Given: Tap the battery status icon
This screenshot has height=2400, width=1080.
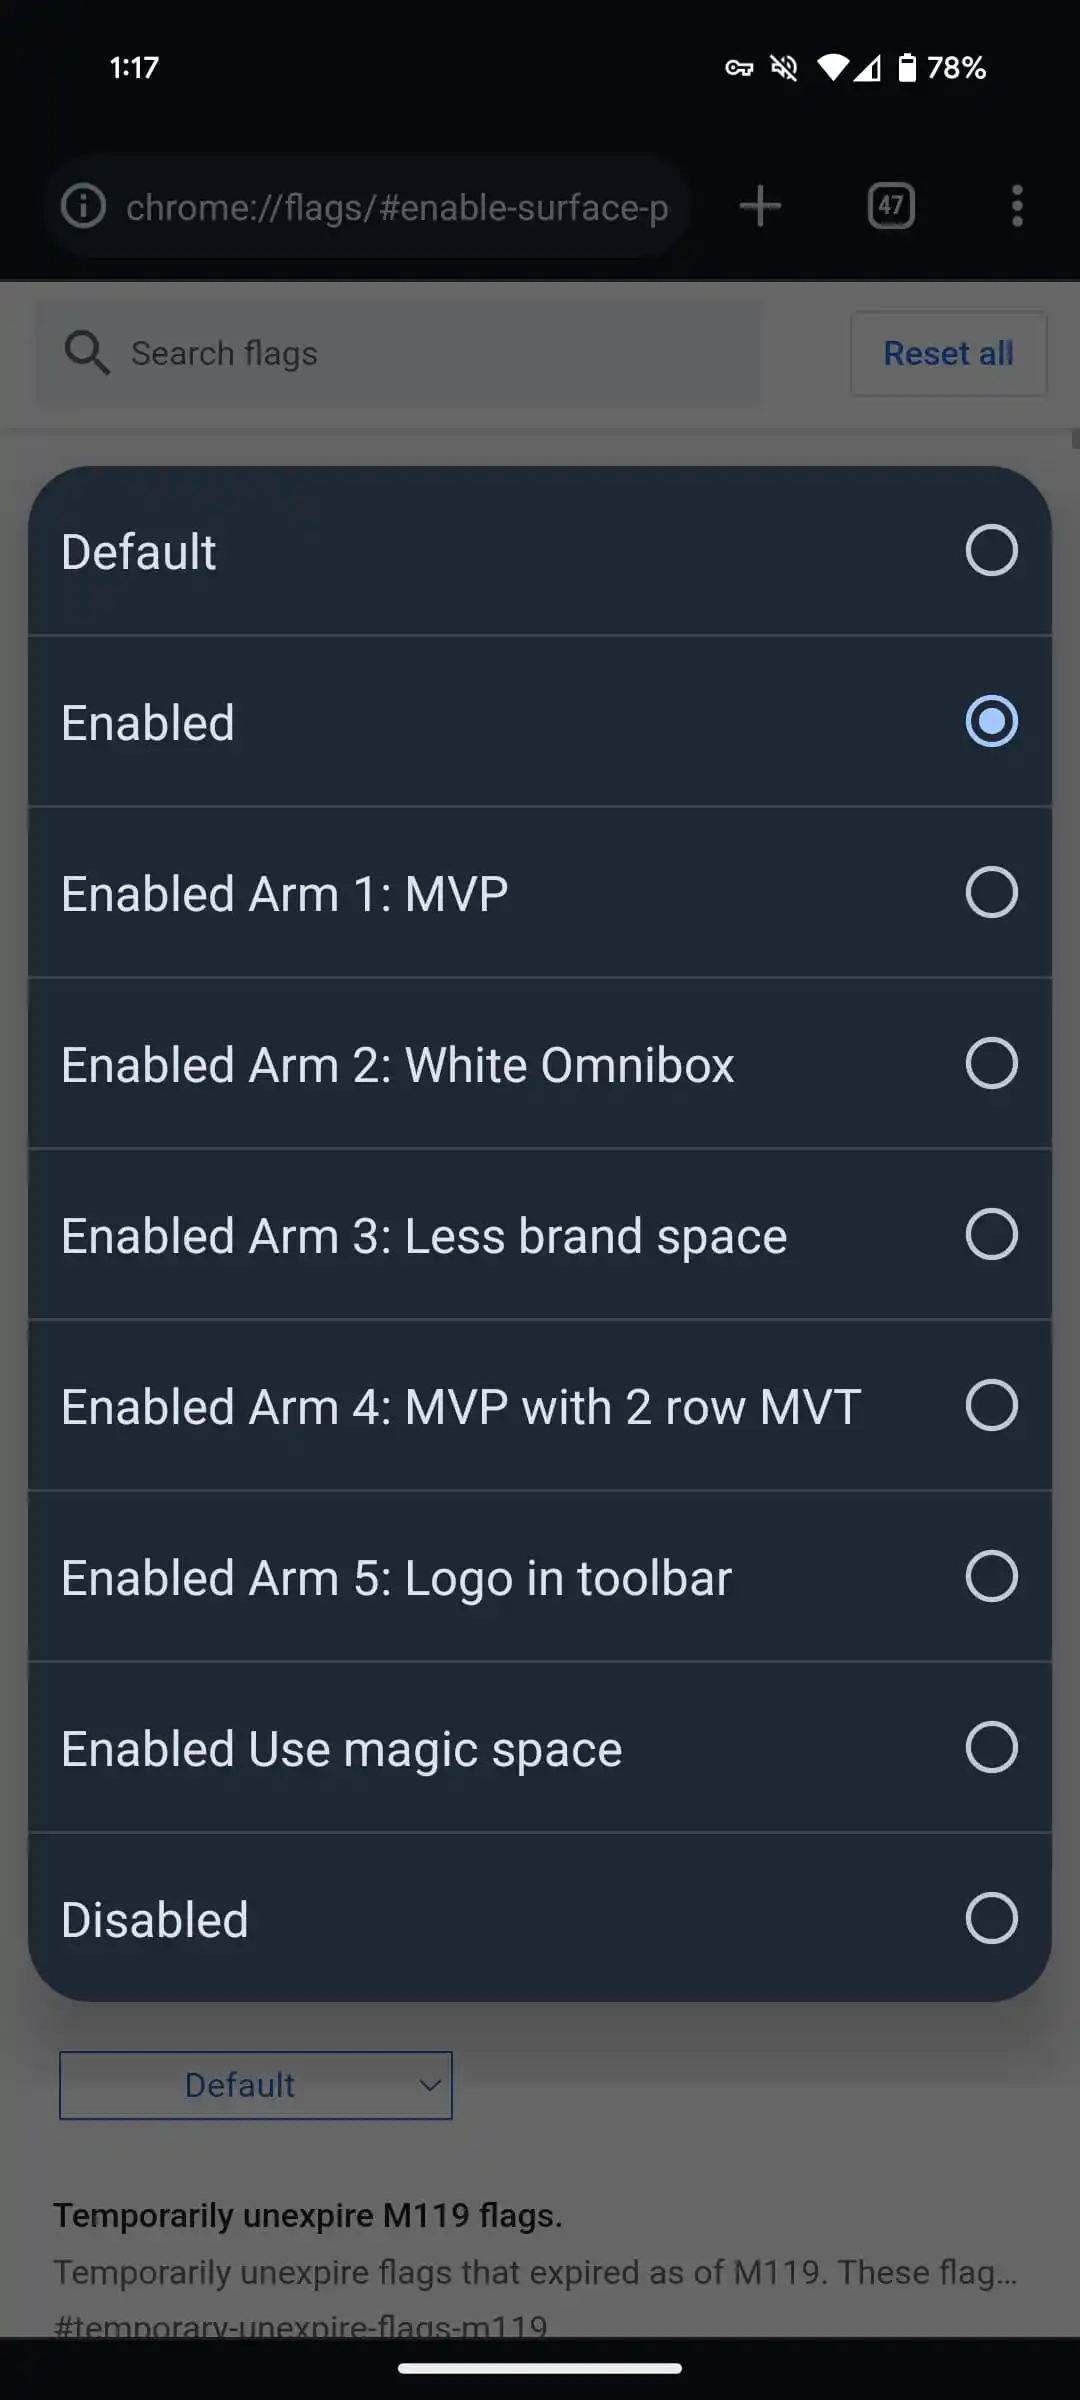Looking at the screenshot, I should click(907, 68).
